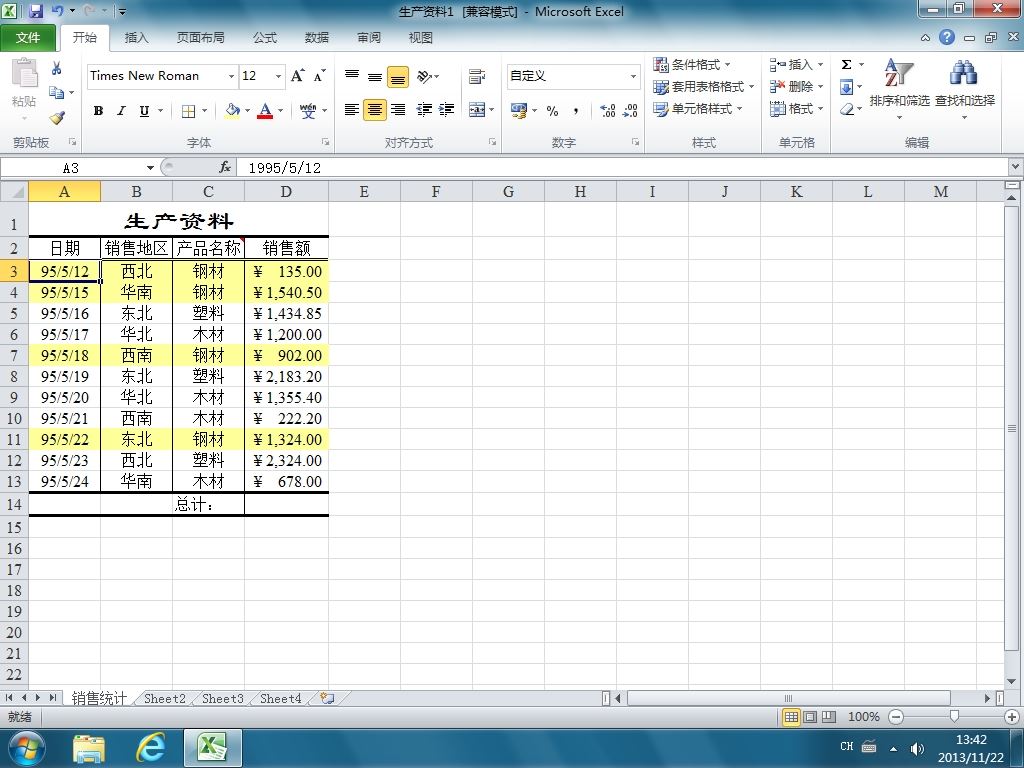Image resolution: width=1024 pixels, height=768 pixels.
Task: Click the Merge and Center icon
Action: point(477,110)
